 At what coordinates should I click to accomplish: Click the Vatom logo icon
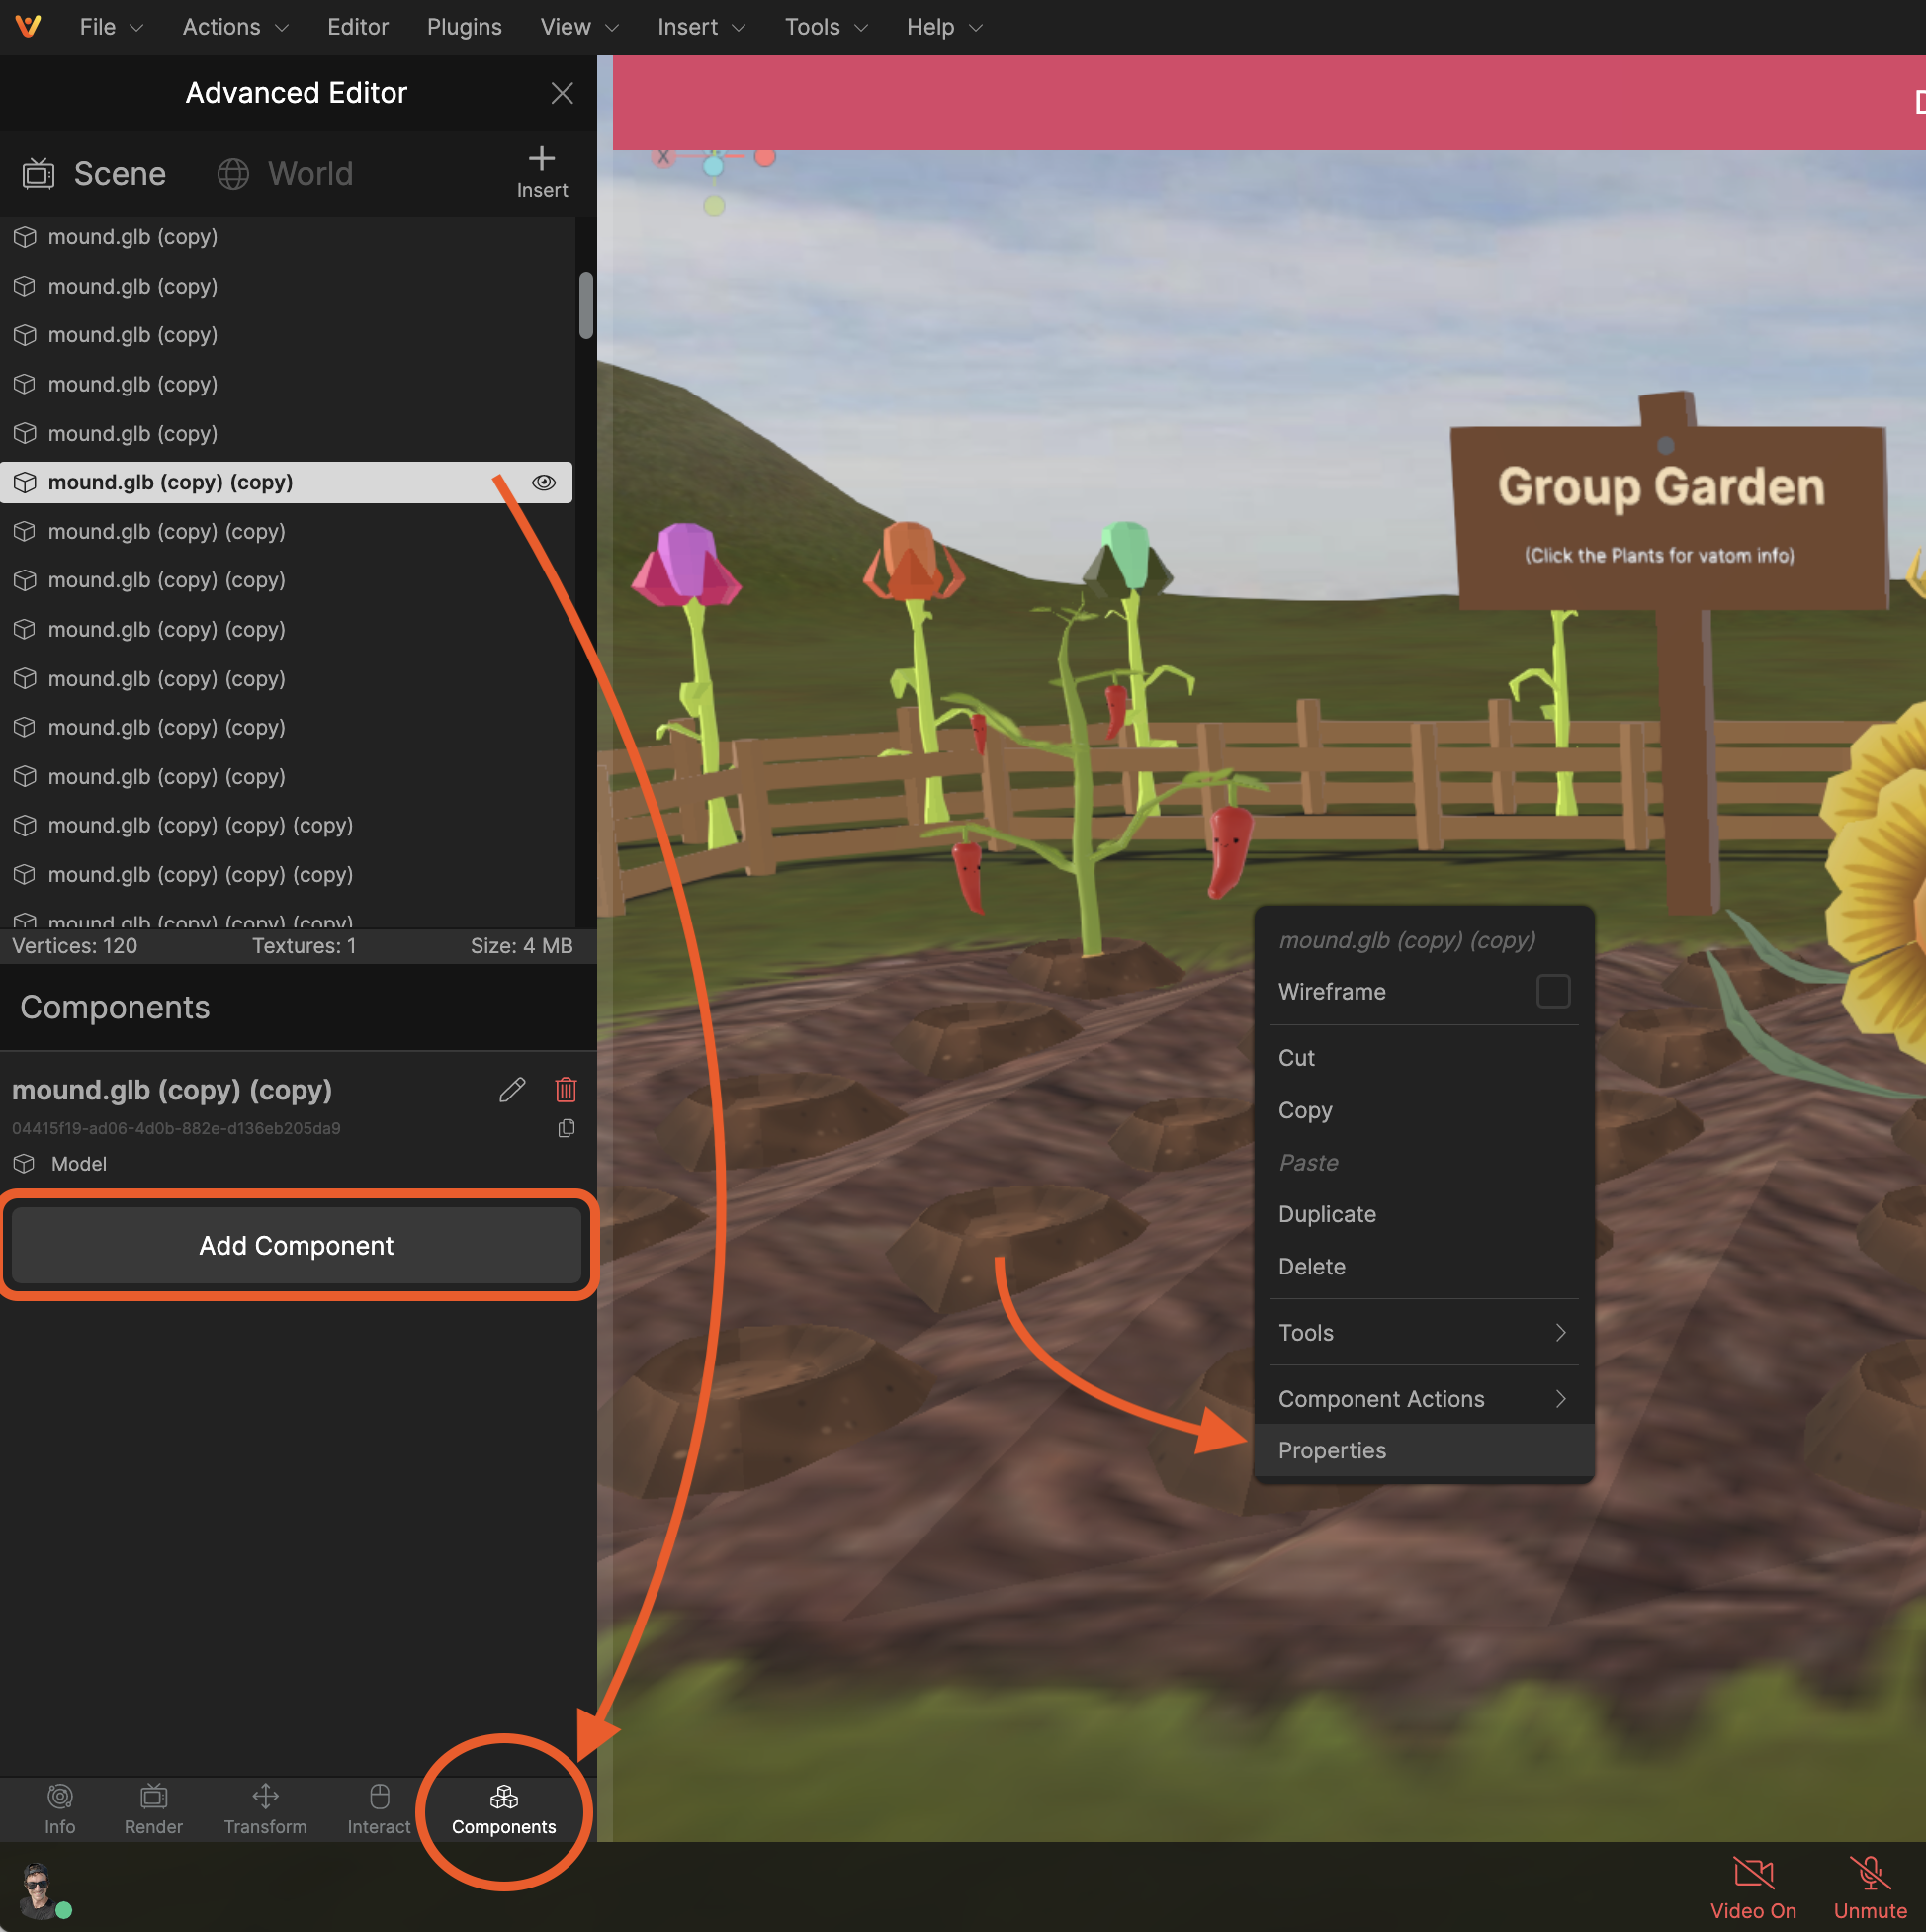28,26
